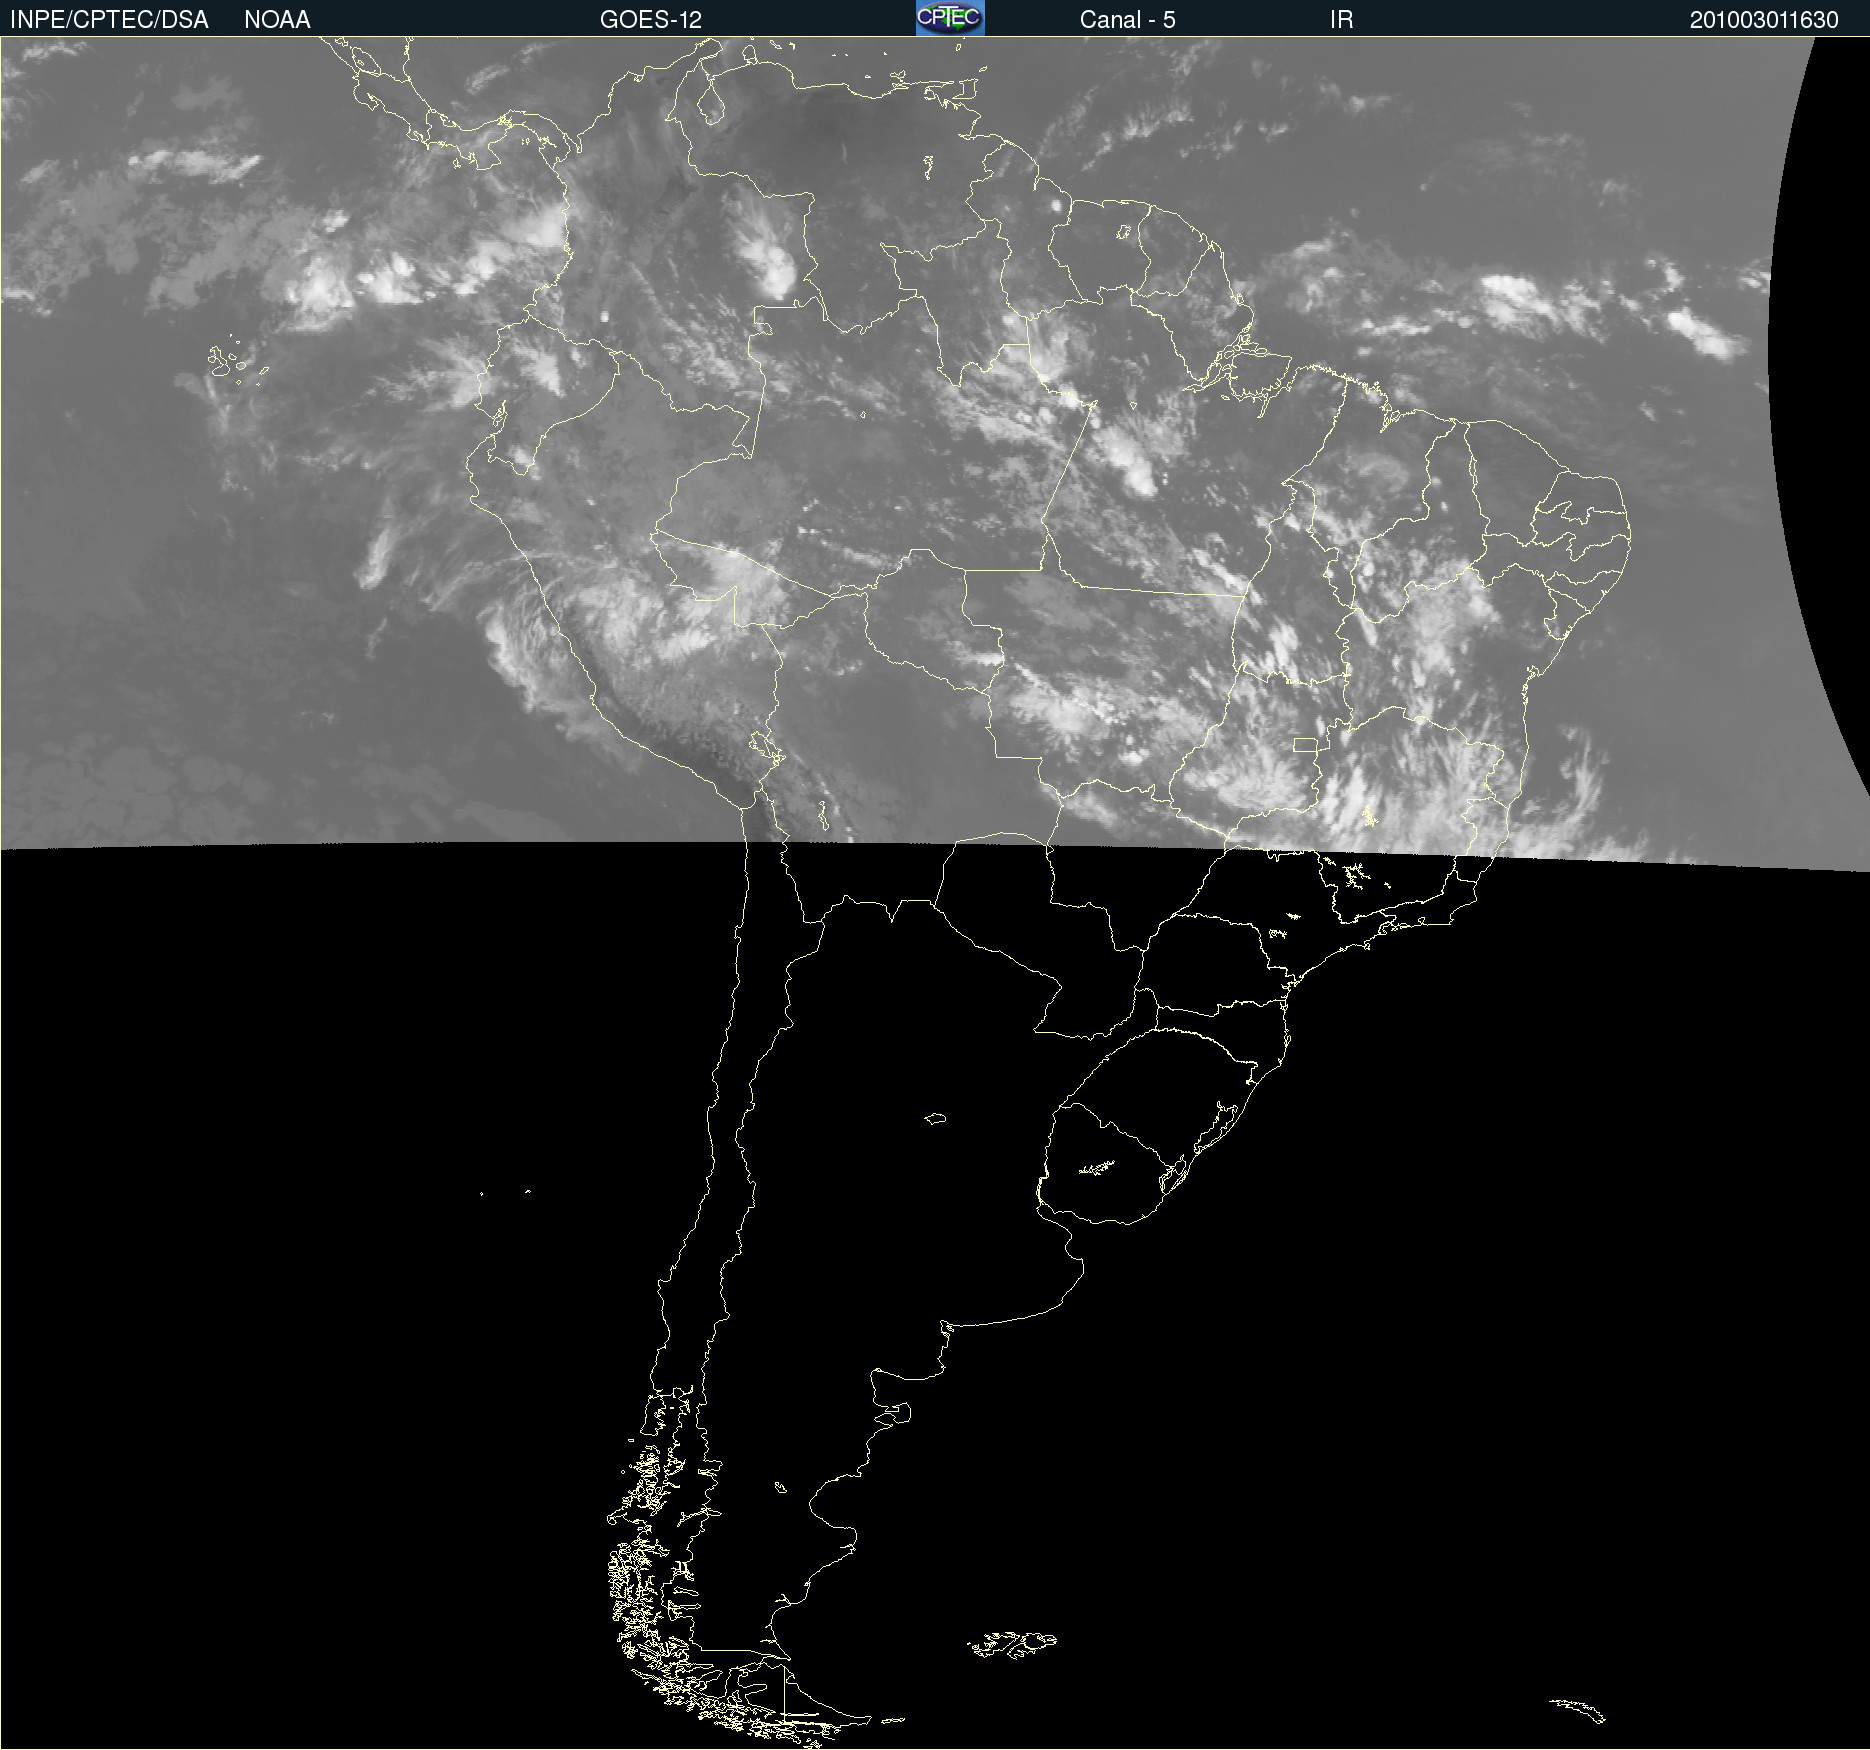The height and width of the screenshot is (1750, 1870).
Task: Click the NOAA label
Action: point(277,20)
